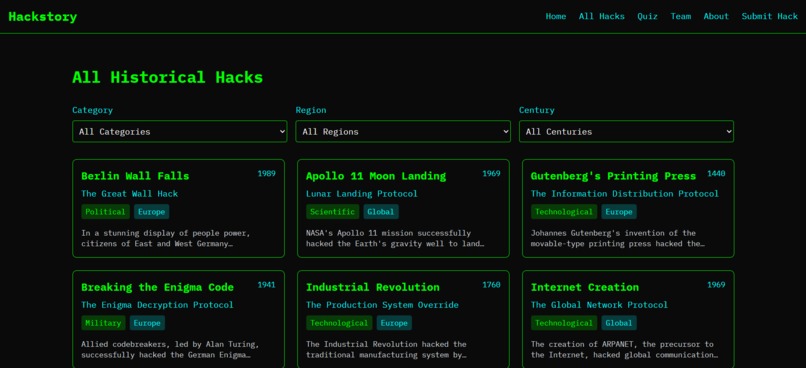This screenshot has height=368, width=806.
Task: Open All Hacks nav link
Action: click(x=601, y=16)
